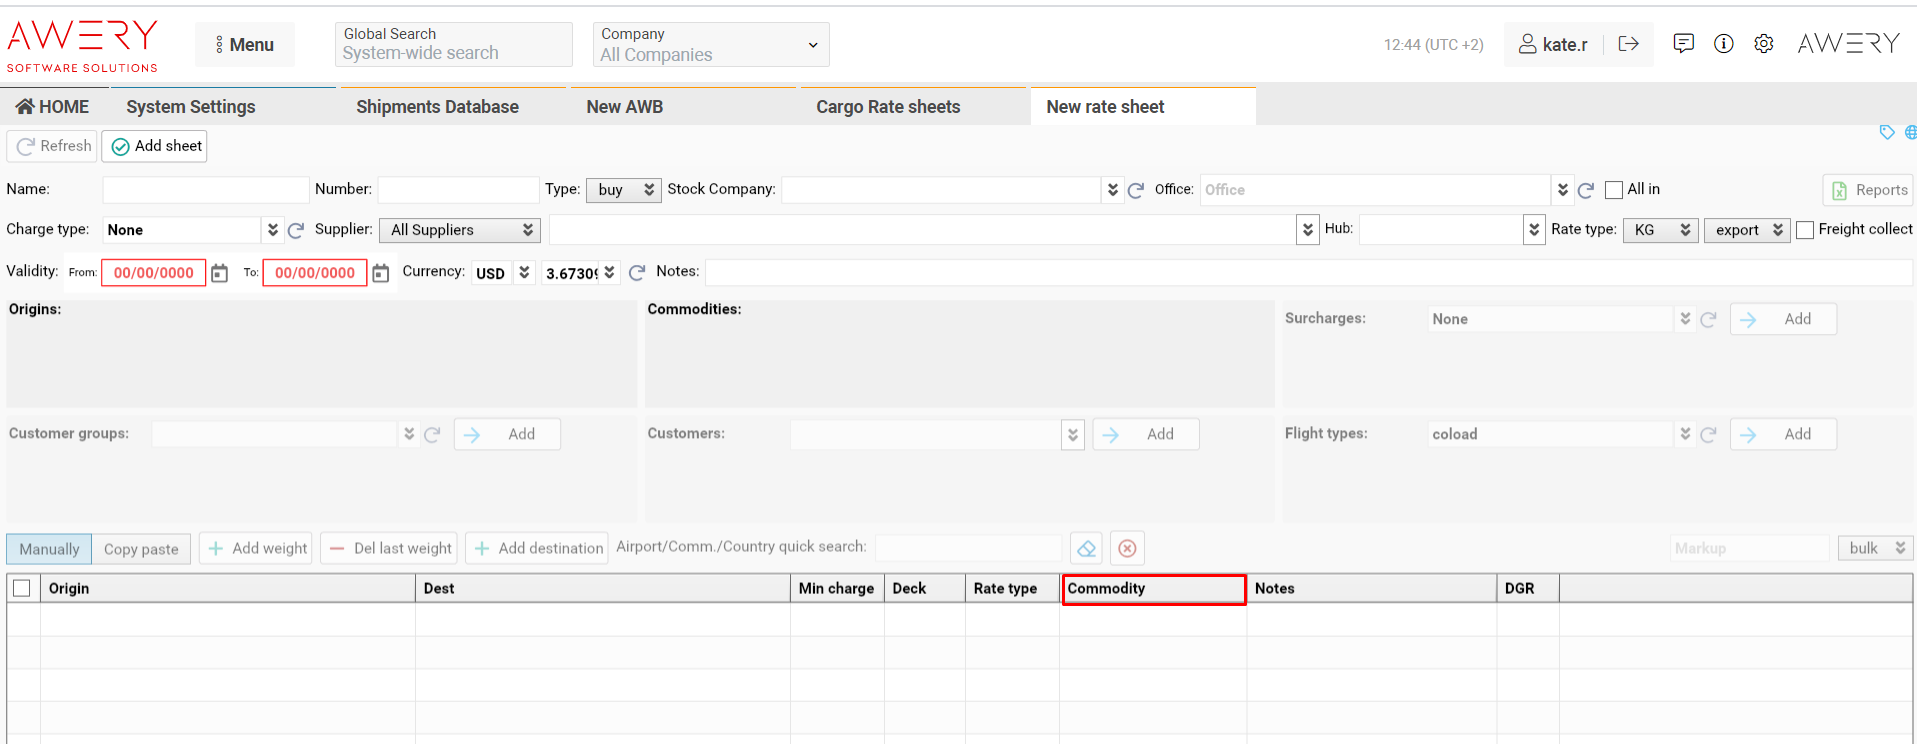Open the Company All Companies selector
Screen dimensions: 1917x744
pyautogui.click(x=710, y=45)
